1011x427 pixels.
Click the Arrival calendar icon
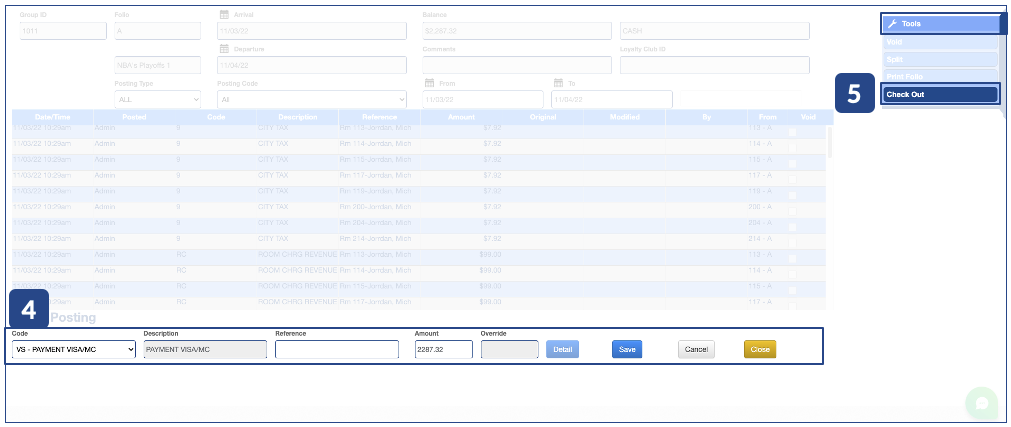pos(224,16)
